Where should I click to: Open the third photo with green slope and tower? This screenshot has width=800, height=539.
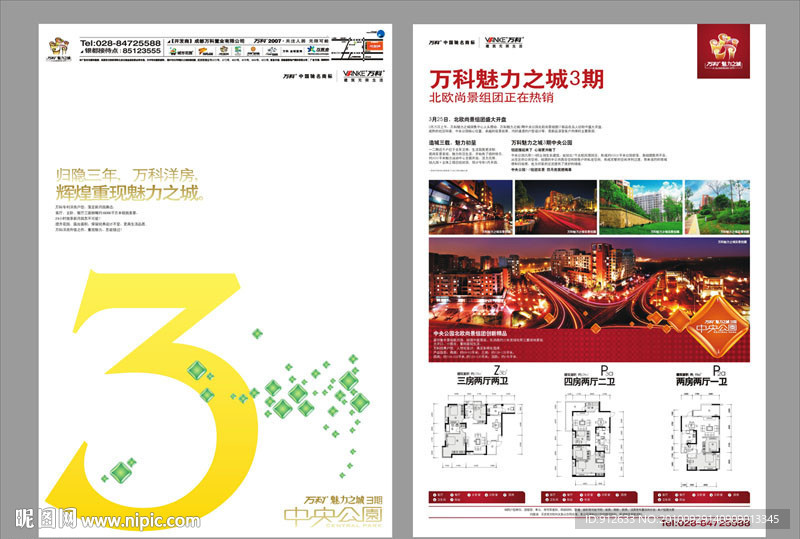640,207
